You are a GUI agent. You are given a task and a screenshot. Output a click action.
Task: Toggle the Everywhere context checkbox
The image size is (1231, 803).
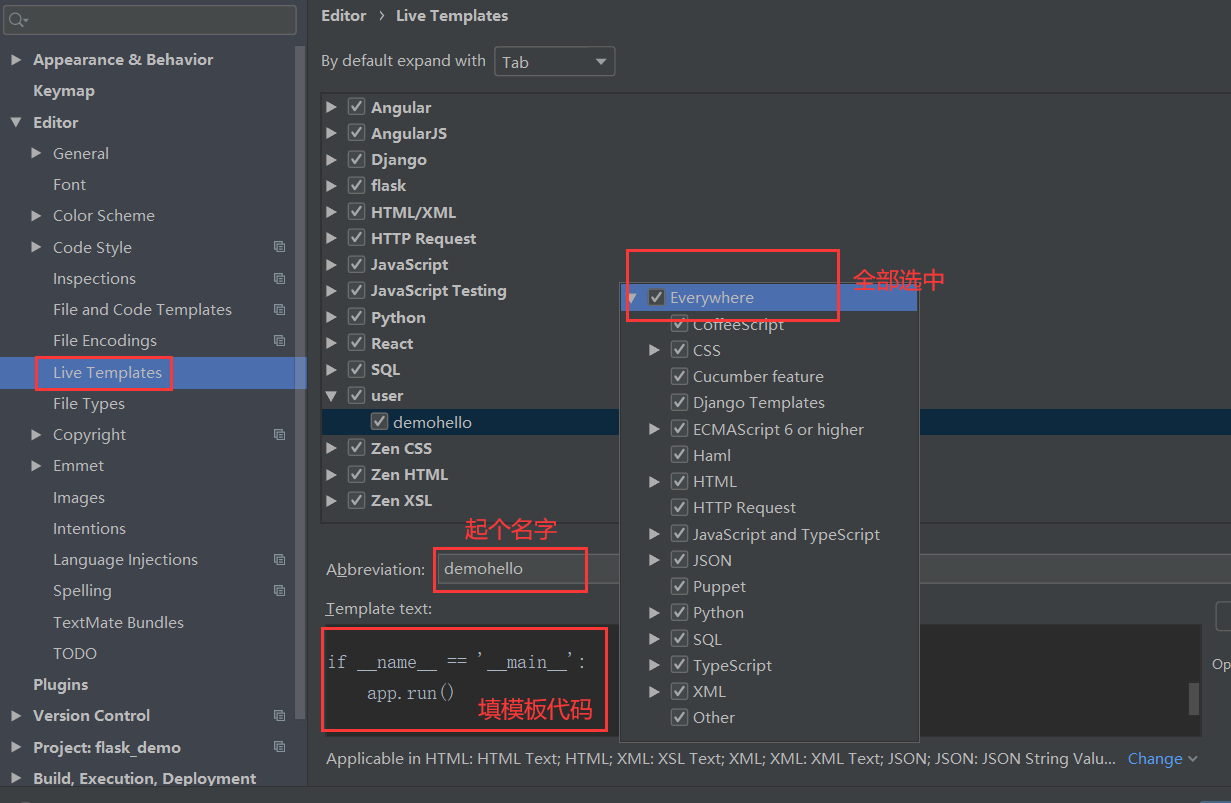(x=656, y=297)
